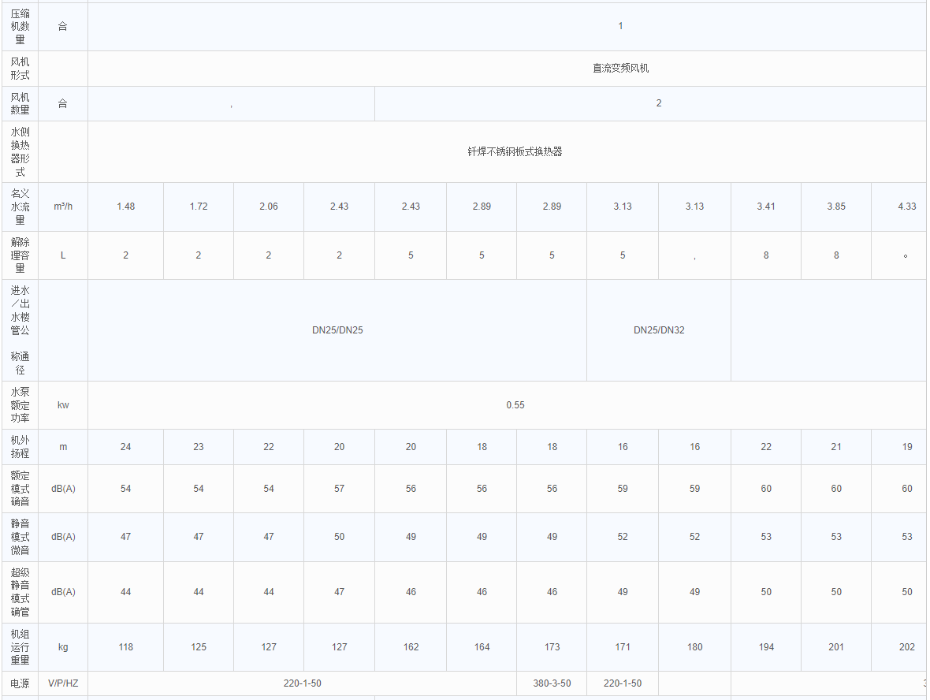Select the 380-3-50 power supply cell

552,683
